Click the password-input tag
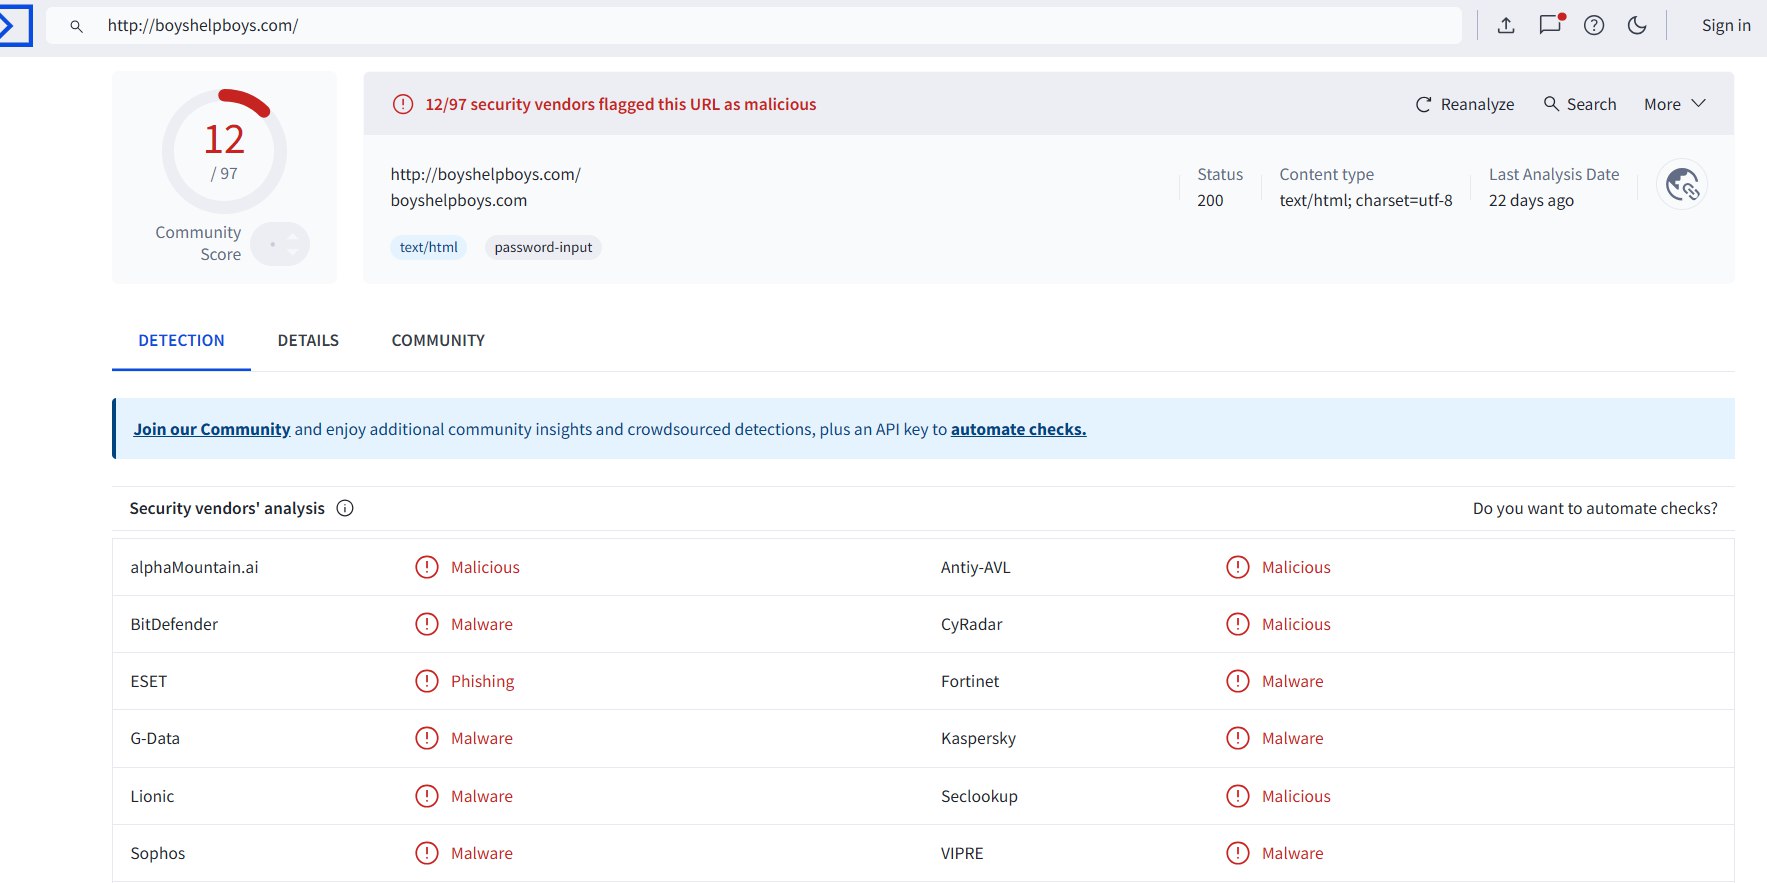The width and height of the screenshot is (1767, 883). (543, 247)
